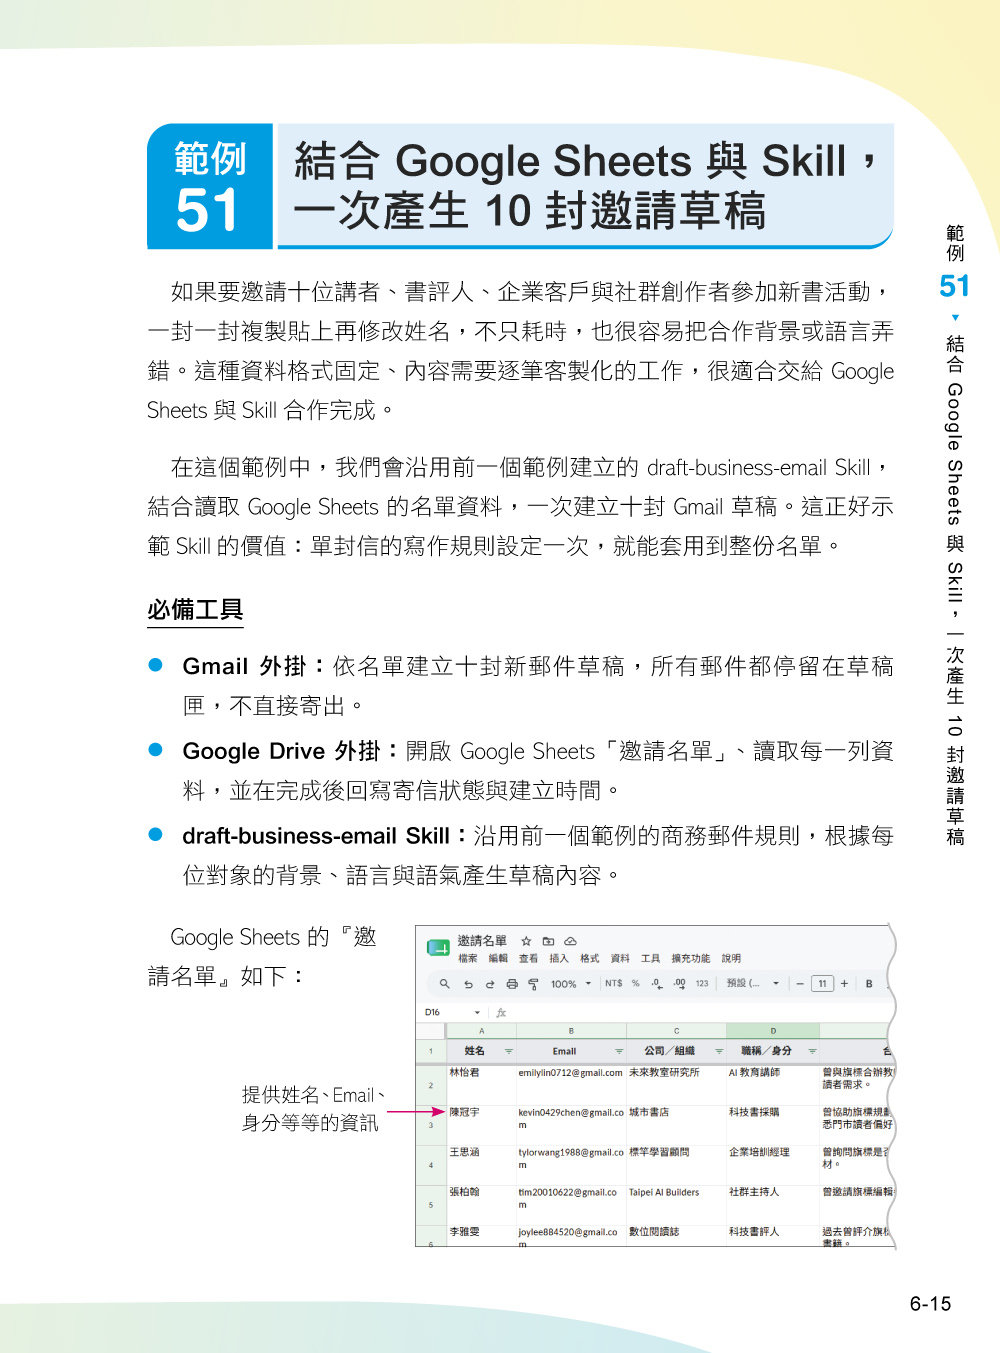Open the search menus magnifier icon

click(445, 984)
